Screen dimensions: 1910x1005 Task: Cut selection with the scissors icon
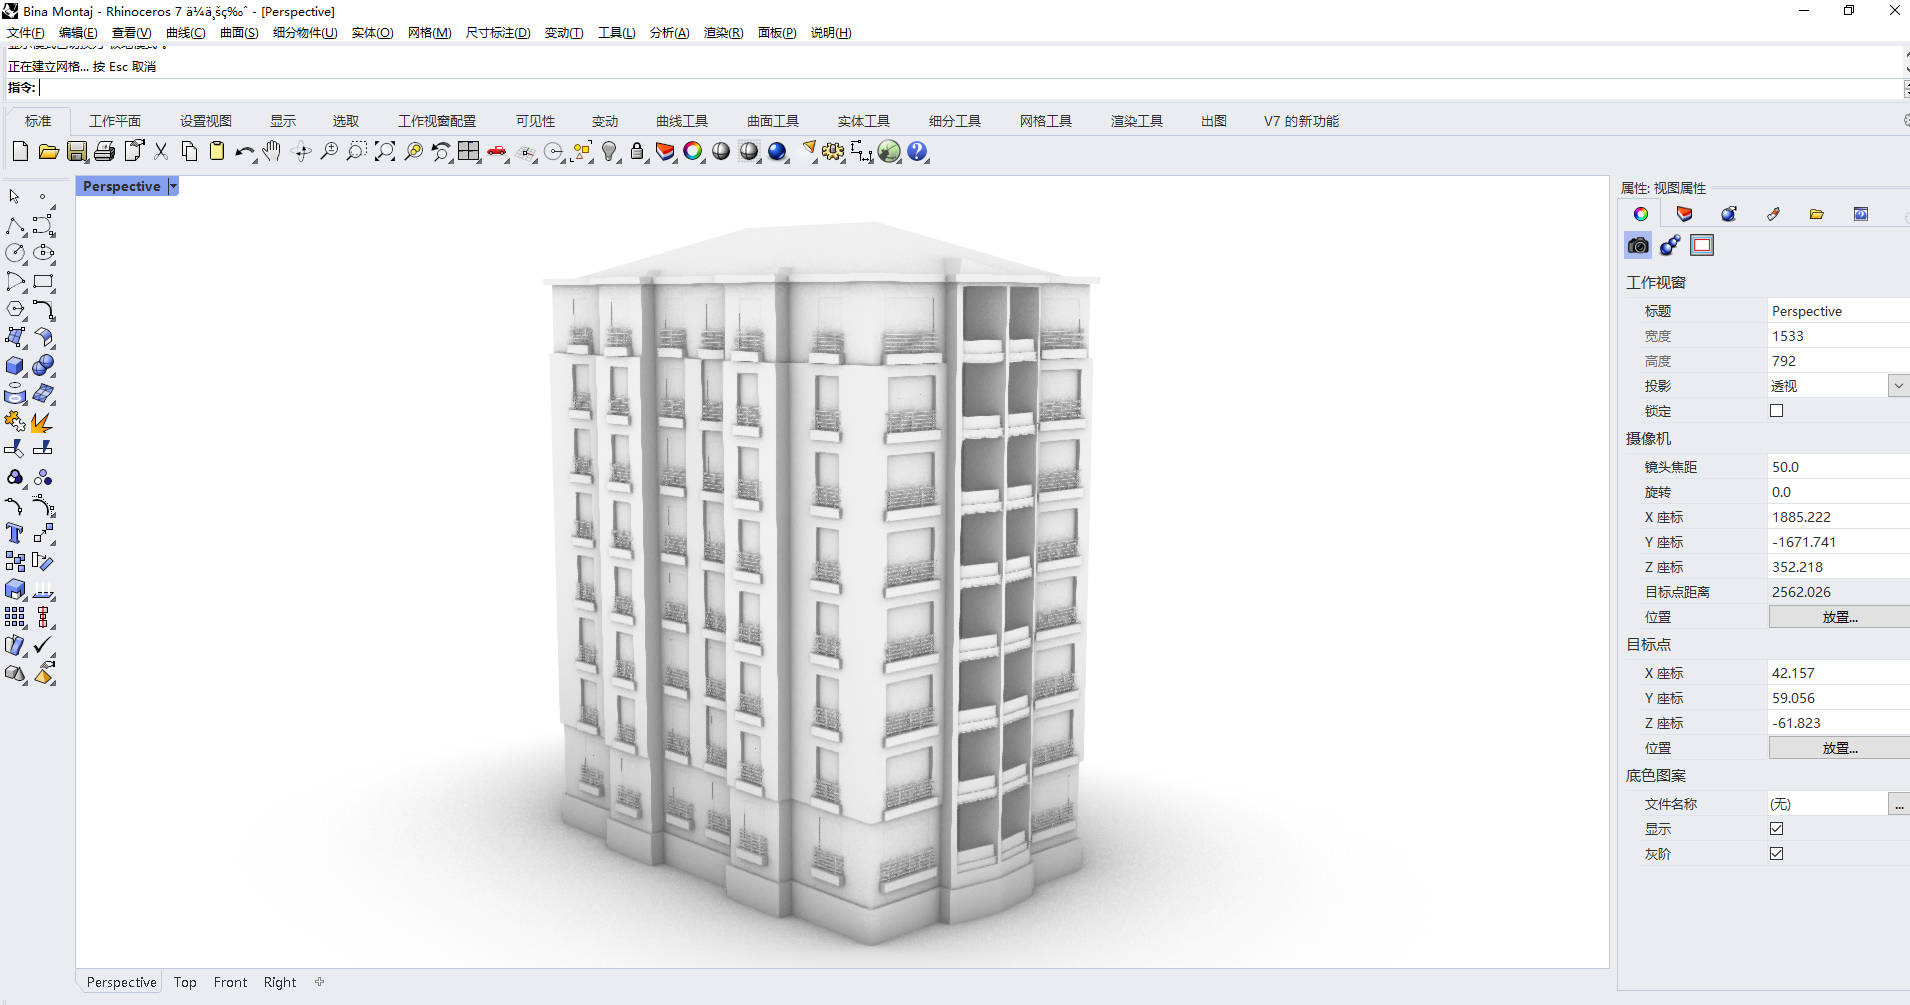160,151
